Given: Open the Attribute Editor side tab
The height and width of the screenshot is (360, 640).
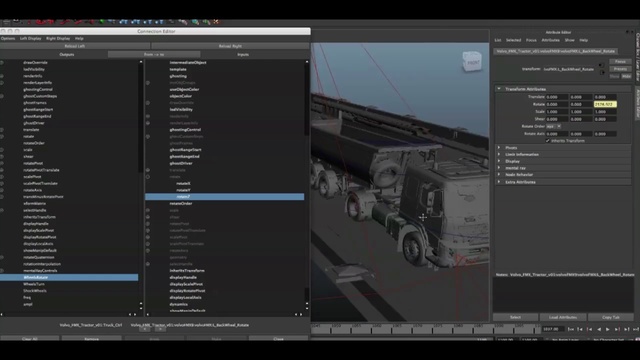Looking at the screenshot, I should coord(637,104).
